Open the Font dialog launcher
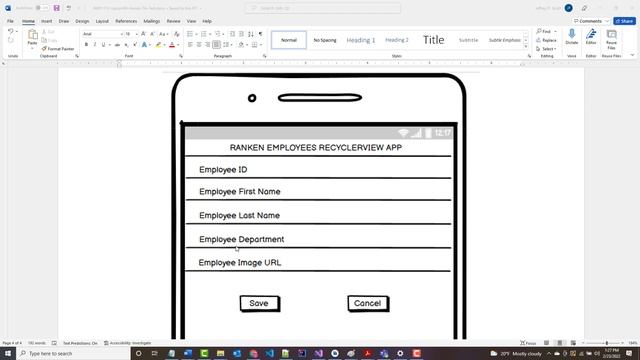 click(x=181, y=56)
